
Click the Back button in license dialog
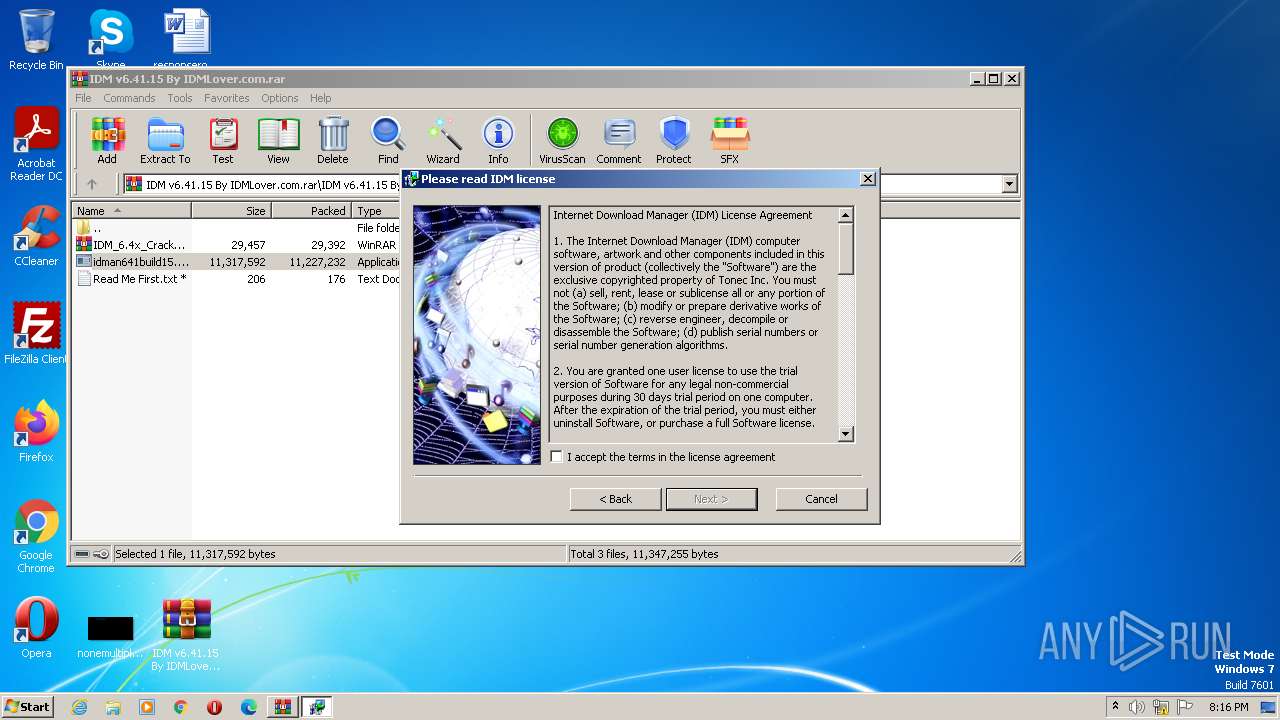(616, 499)
